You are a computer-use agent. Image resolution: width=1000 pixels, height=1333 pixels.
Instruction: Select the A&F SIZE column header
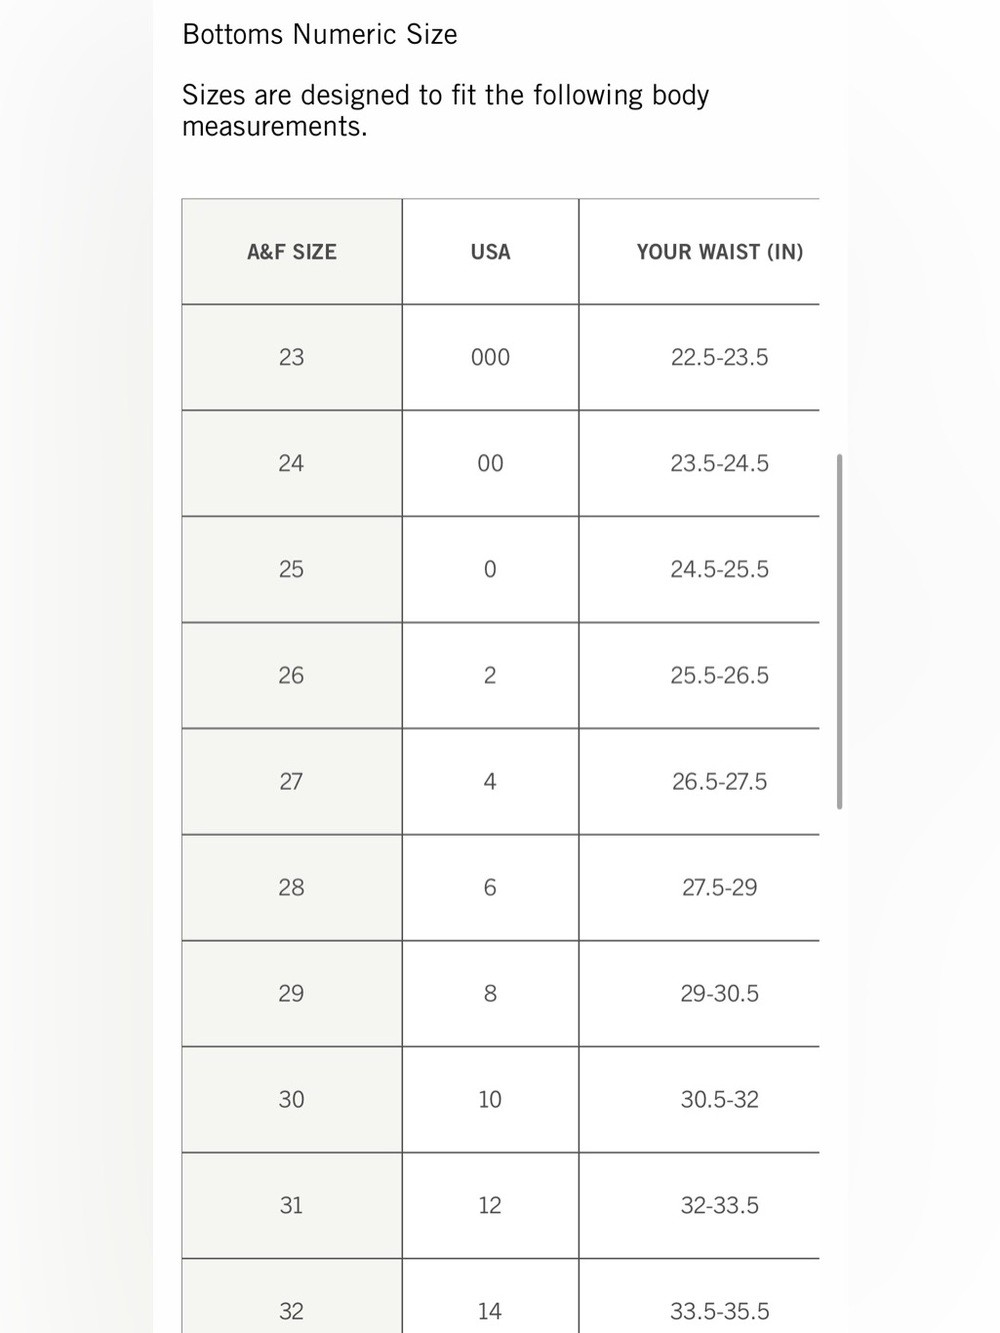292,252
